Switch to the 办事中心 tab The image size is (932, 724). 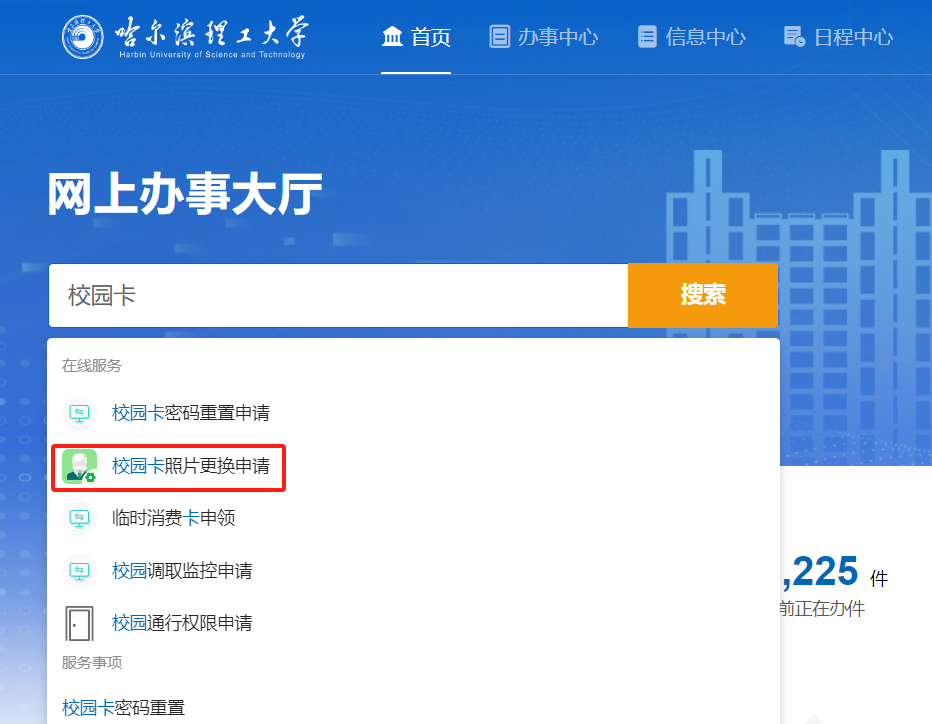[557, 37]
